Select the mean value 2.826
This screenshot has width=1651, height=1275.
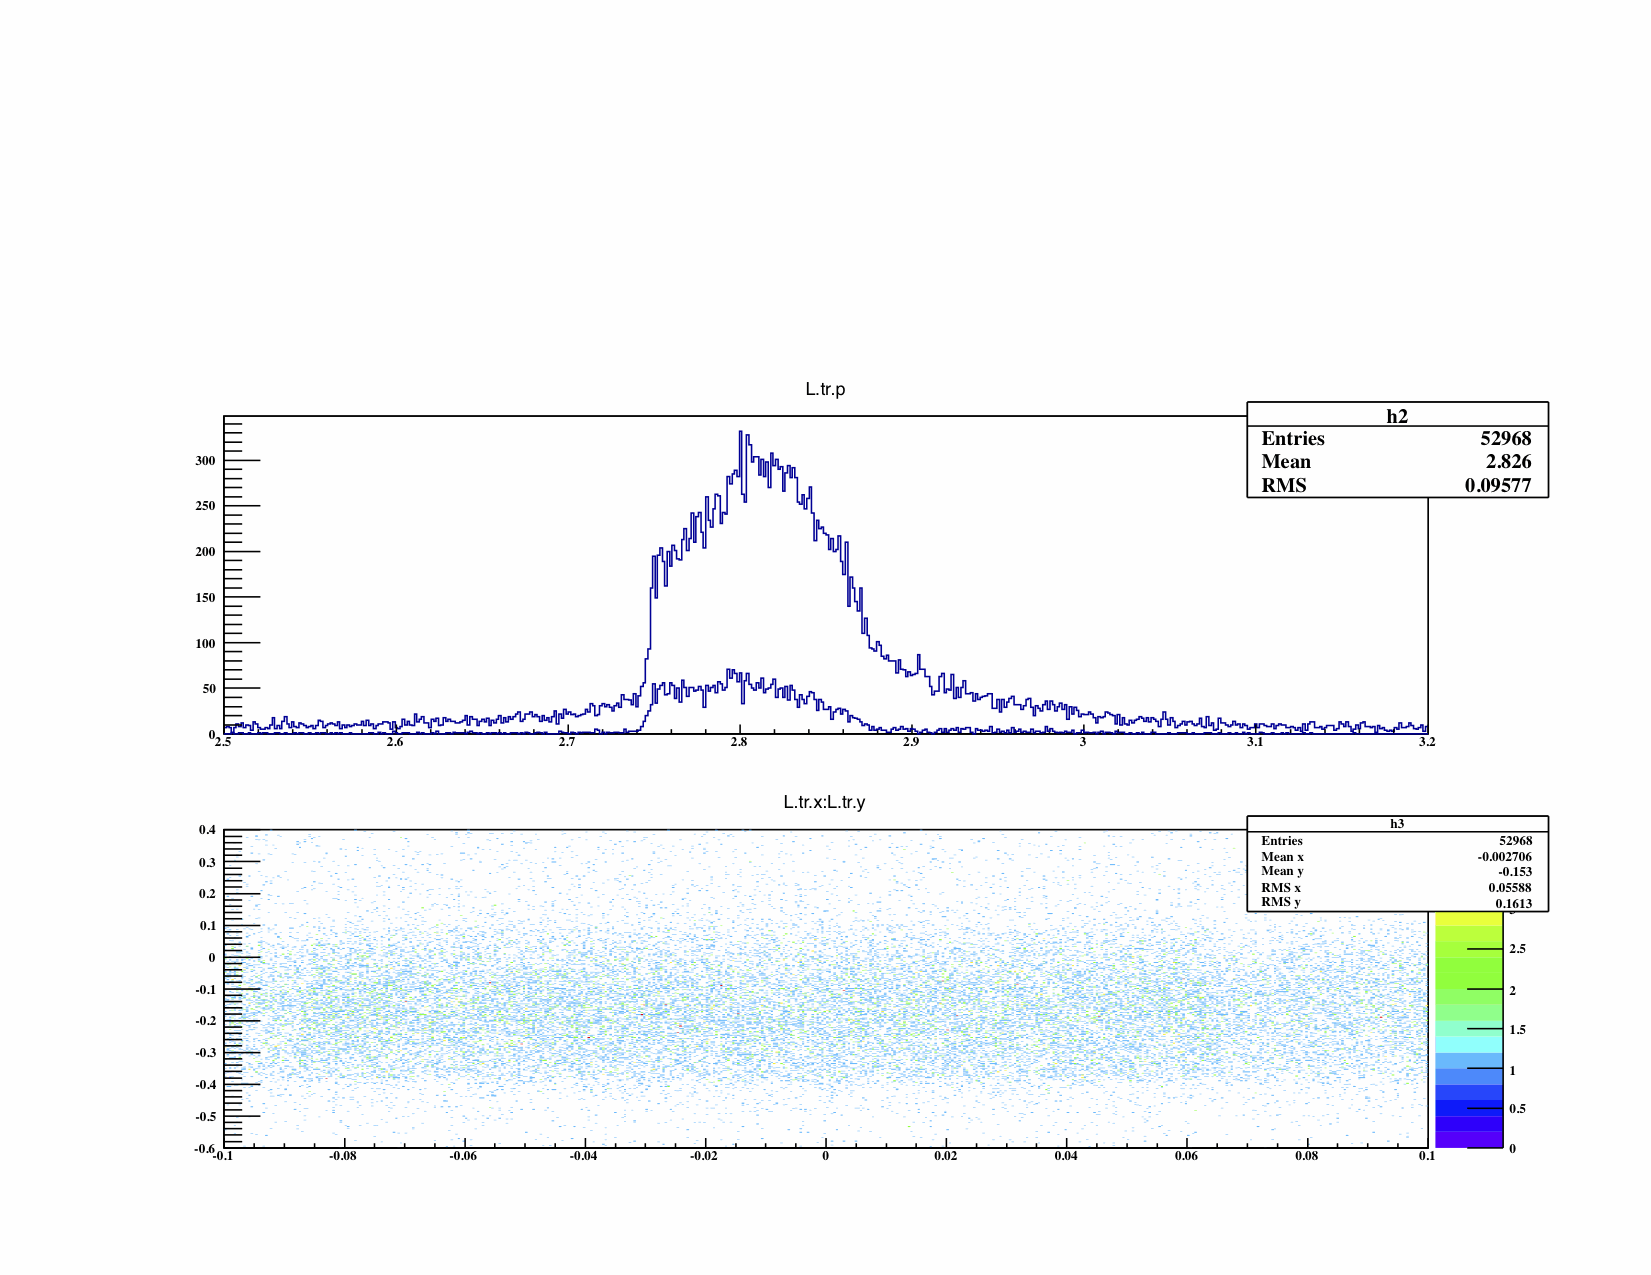point(1508,462)
